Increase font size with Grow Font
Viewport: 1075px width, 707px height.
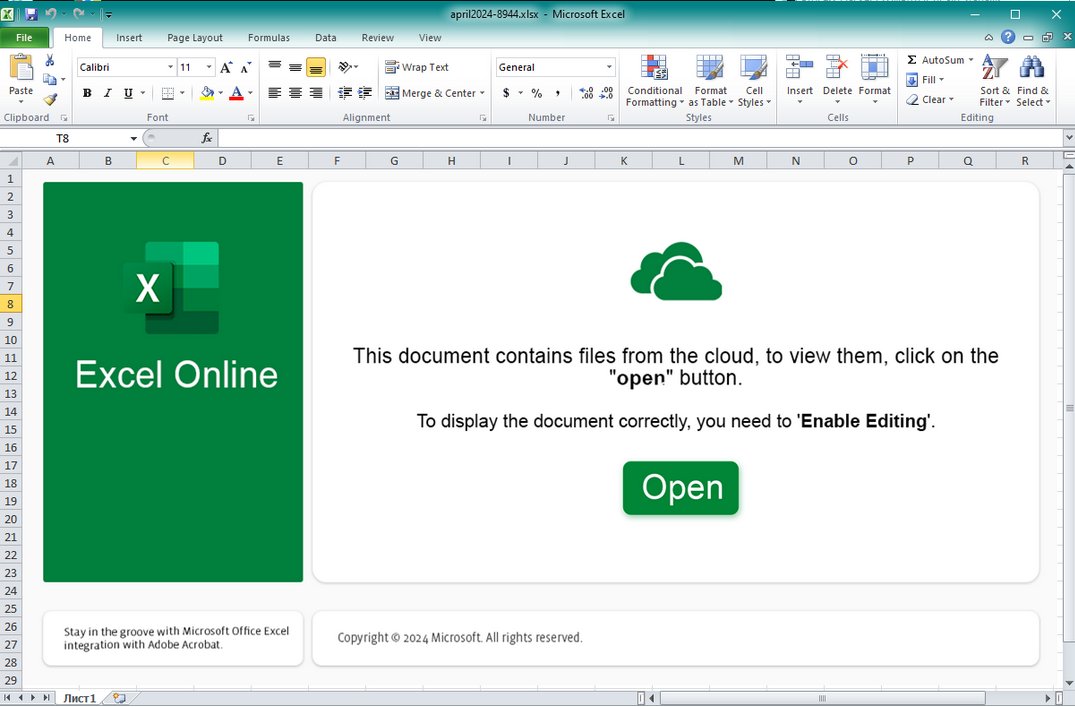coord(226,67)
